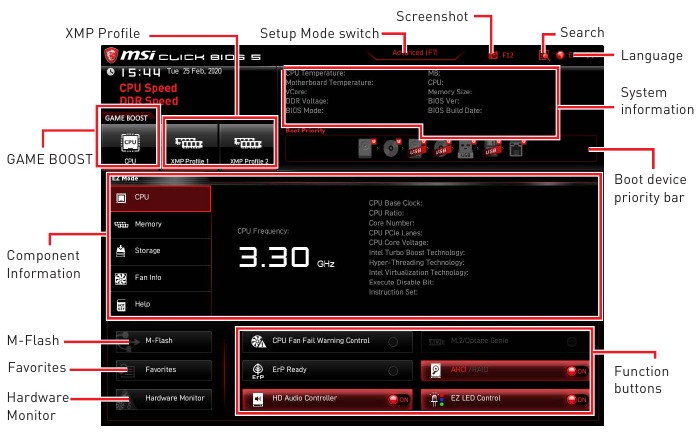Viewport: 698px width, 432px height.
Task: Switch the AHCI / RAID mode button
Action: point(504,371)
